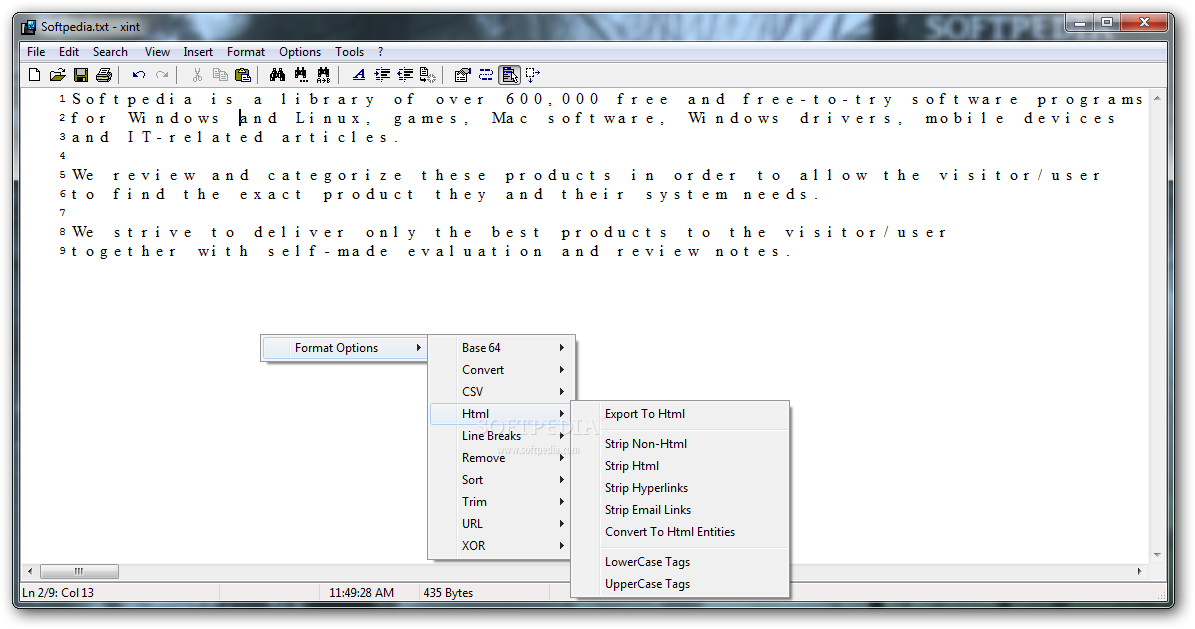Create a new document with toolbar icon
The image size is (1195, 629).
[34, 75]
